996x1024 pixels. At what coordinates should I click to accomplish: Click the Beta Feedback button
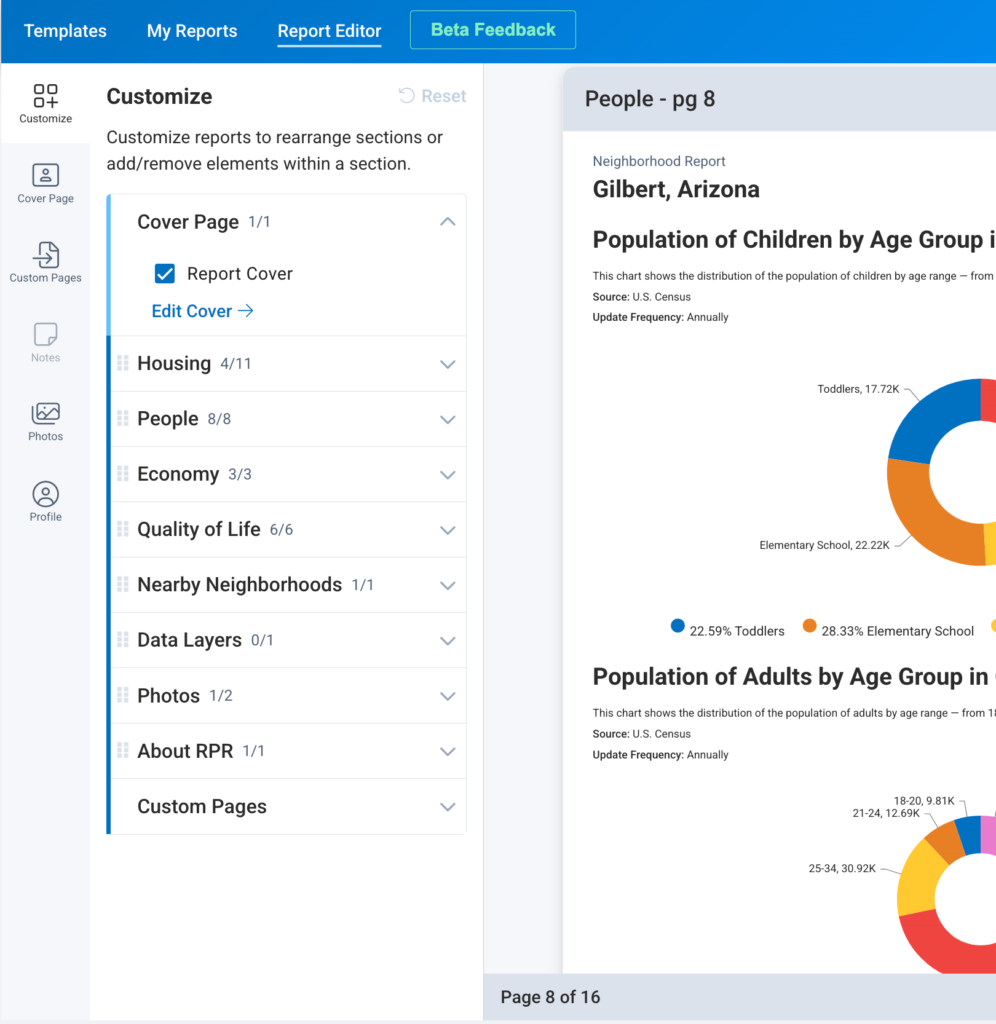pos(493,30)
